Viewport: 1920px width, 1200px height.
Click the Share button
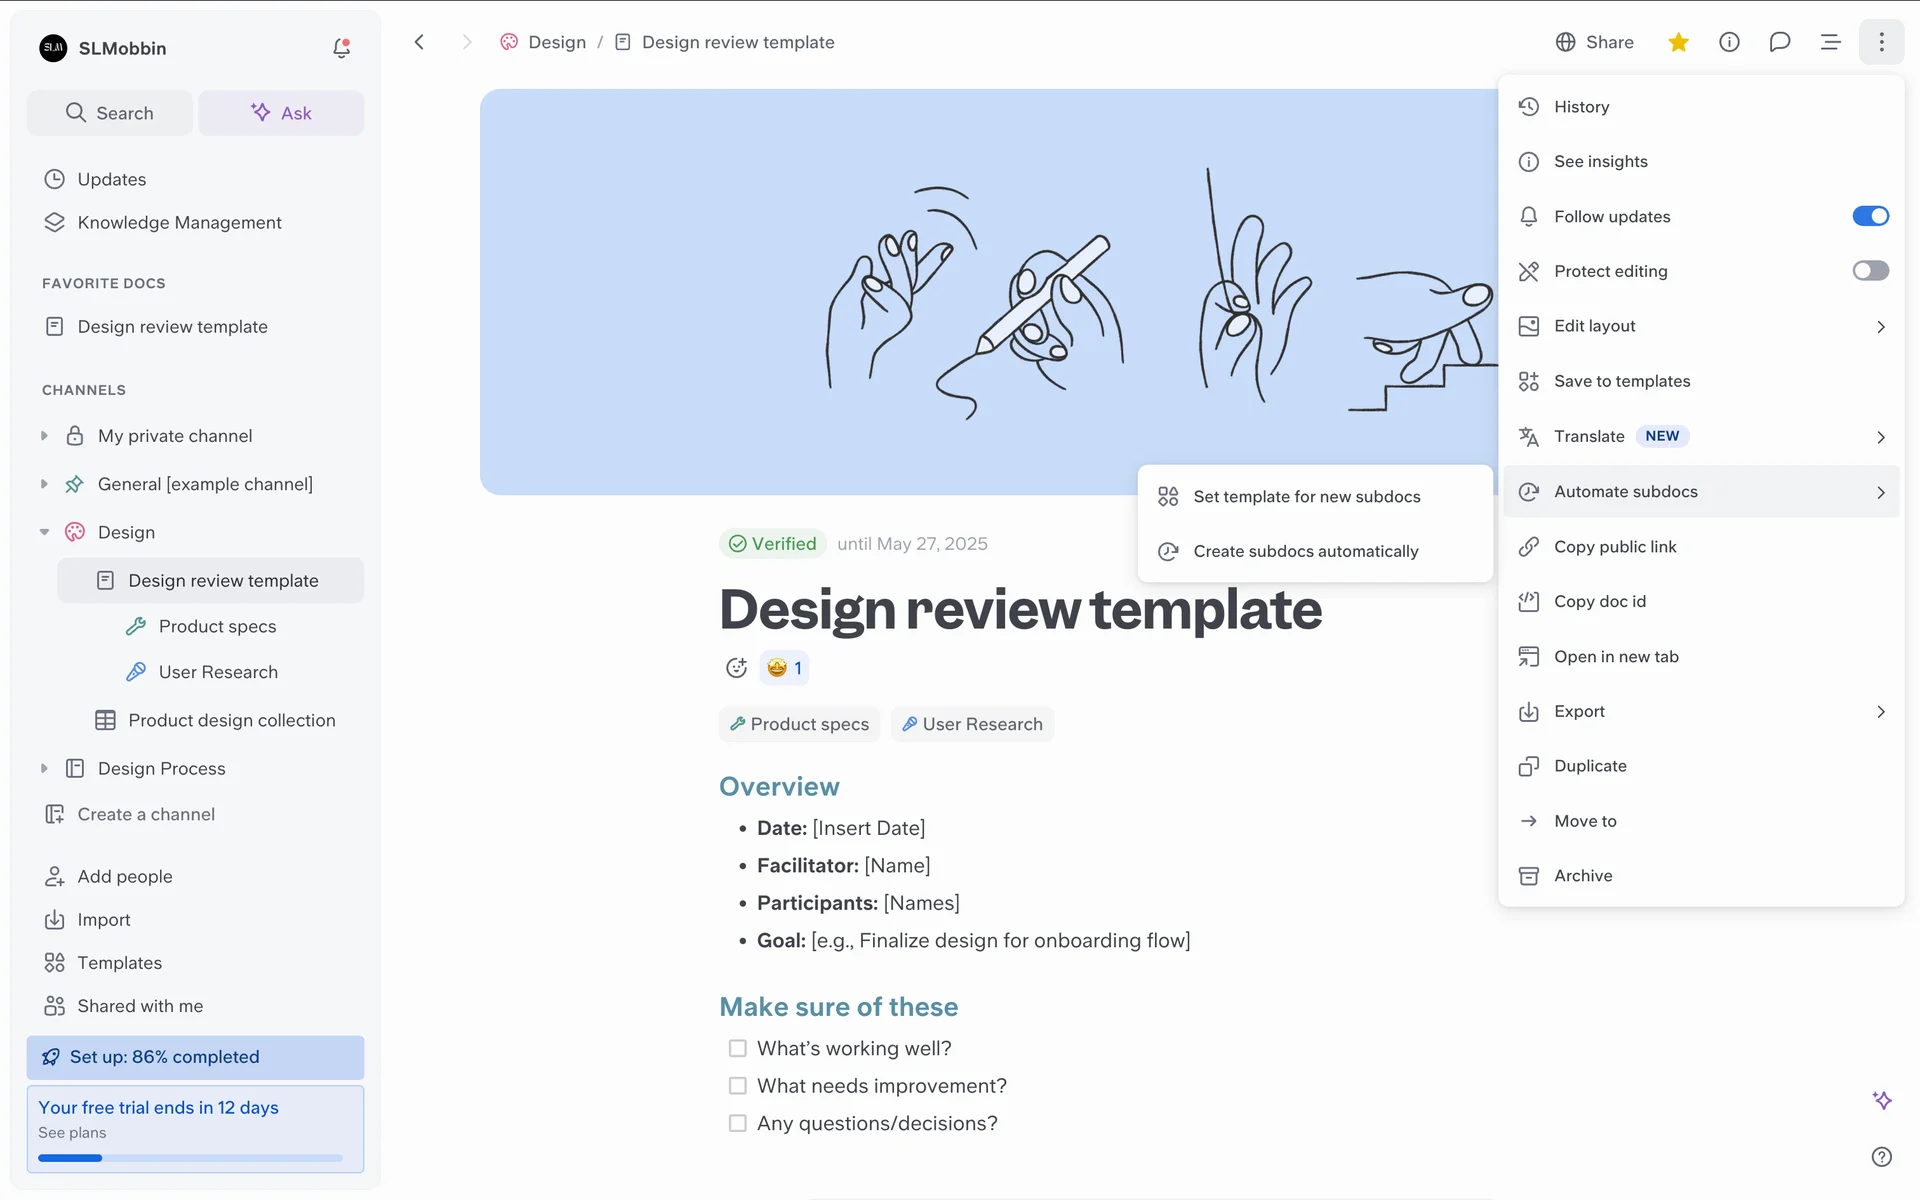(1594, 42)
